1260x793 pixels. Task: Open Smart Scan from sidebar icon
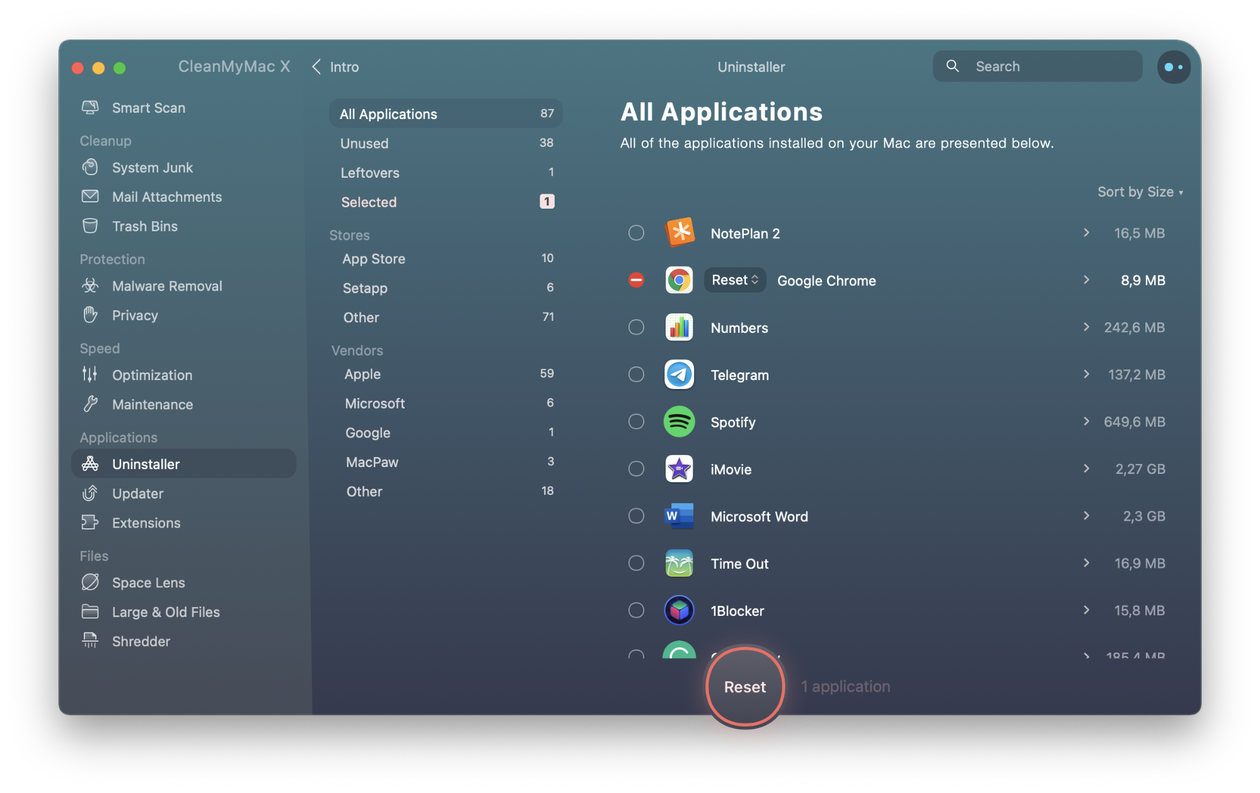click(x=90, y=107)
